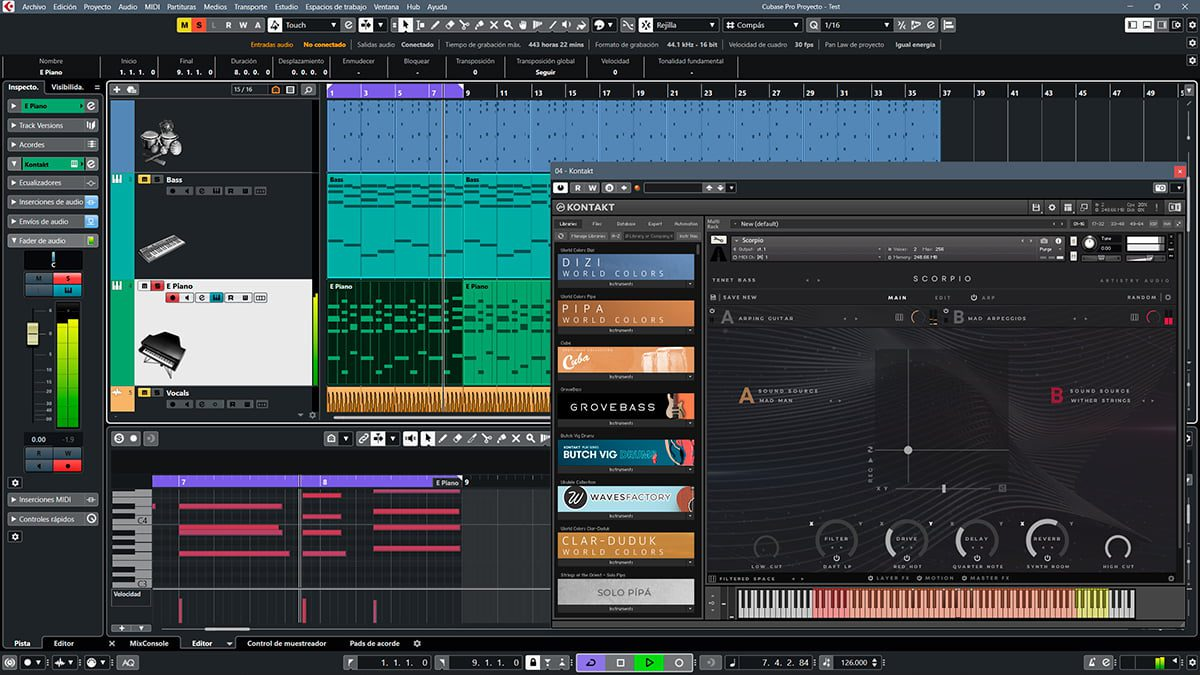1200x675 pixels.
Task: Toggle Solo on the E Piano track
Action: coord(156,286)
